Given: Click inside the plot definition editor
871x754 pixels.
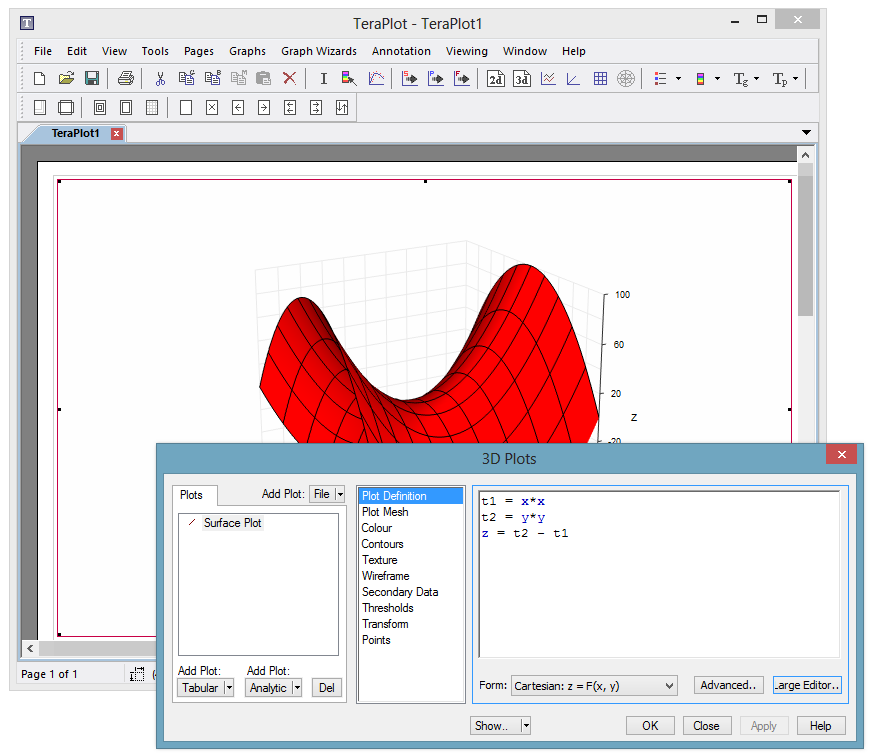Looking at the screenshot, I should point(659,574).
